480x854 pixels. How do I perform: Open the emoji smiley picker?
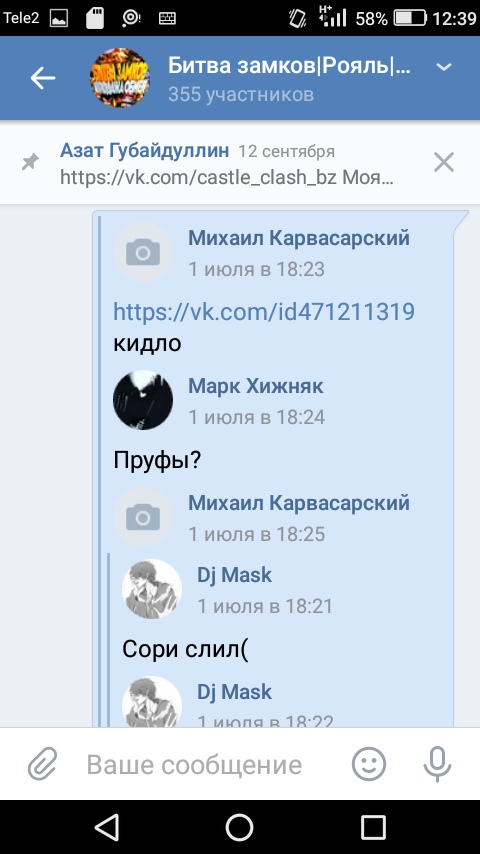pos(369,764)
